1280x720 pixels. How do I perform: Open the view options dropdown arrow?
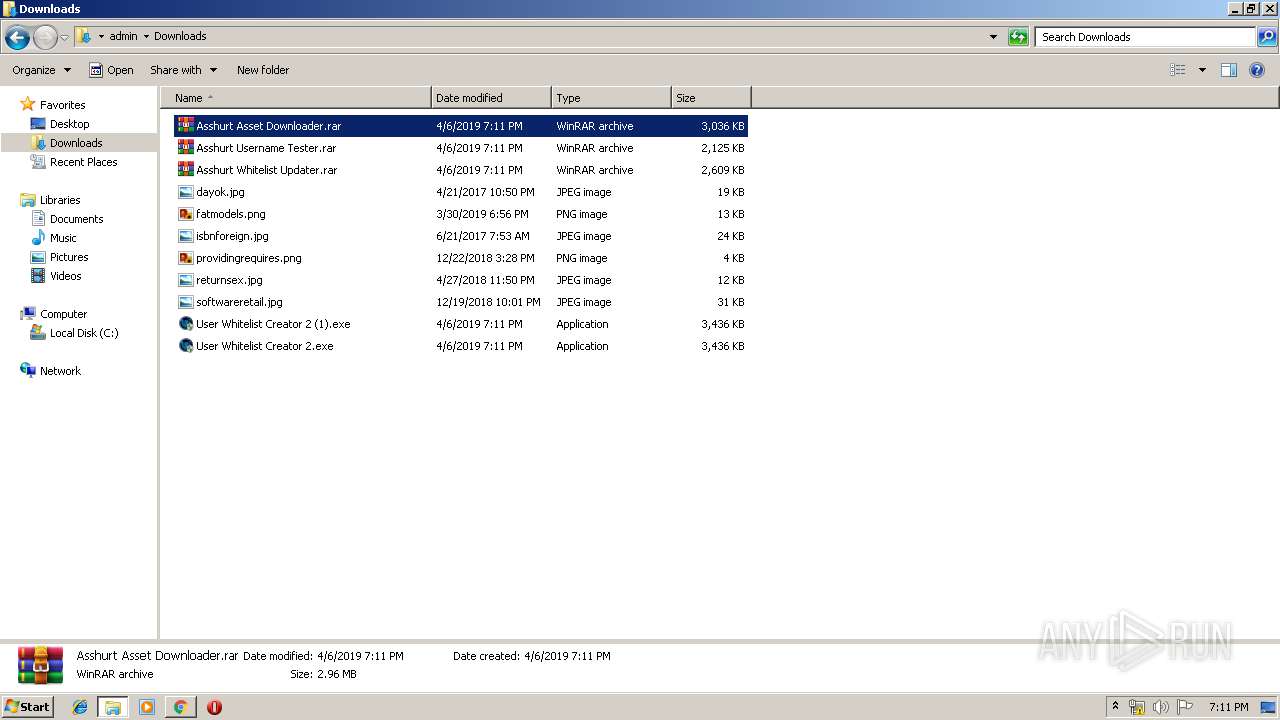[x=1202, y=70]
